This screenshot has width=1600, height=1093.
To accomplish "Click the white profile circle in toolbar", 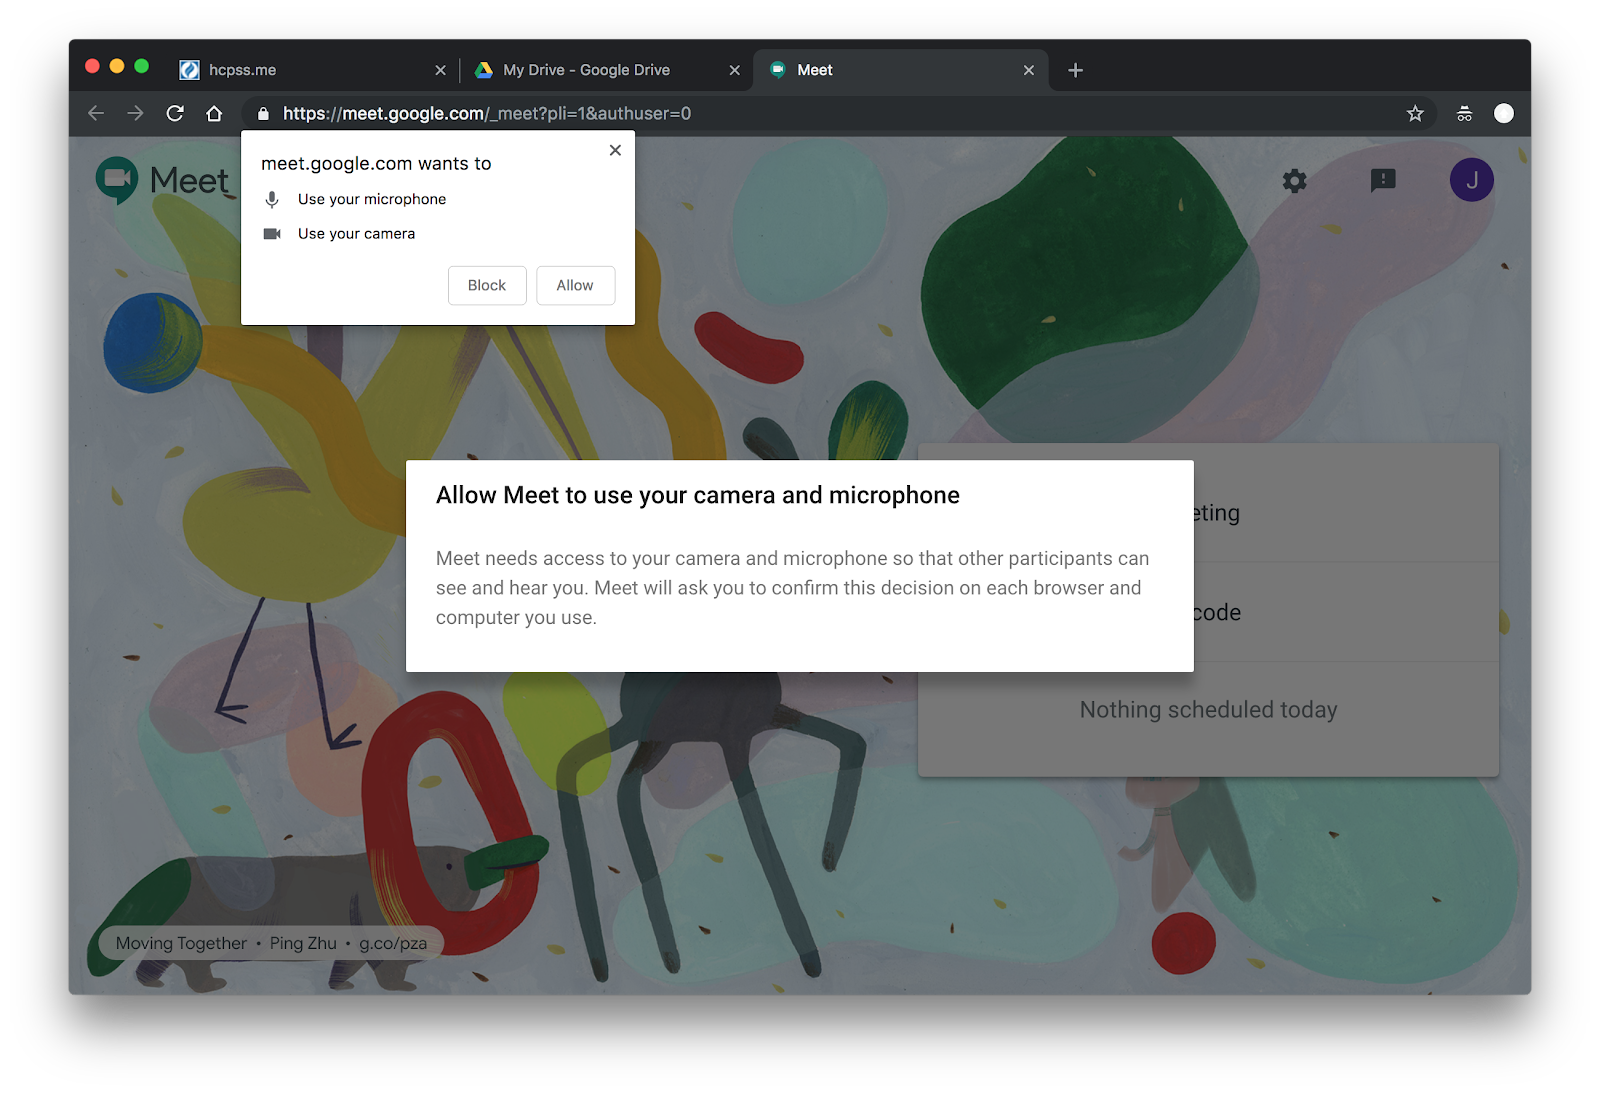I will (x=1504, y=113).
